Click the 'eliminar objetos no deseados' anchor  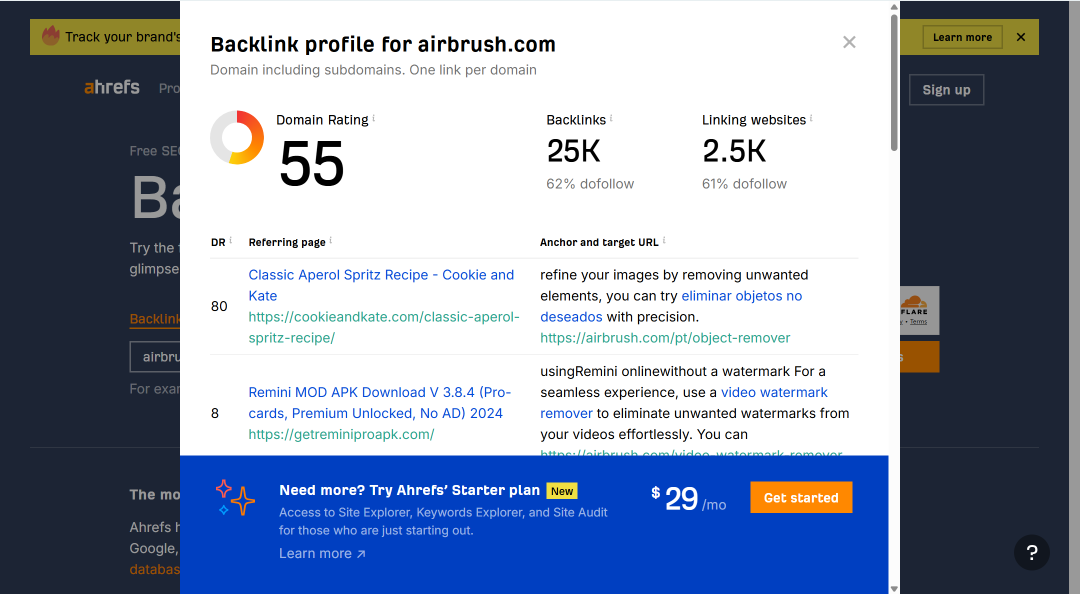[x=671, y=306]
